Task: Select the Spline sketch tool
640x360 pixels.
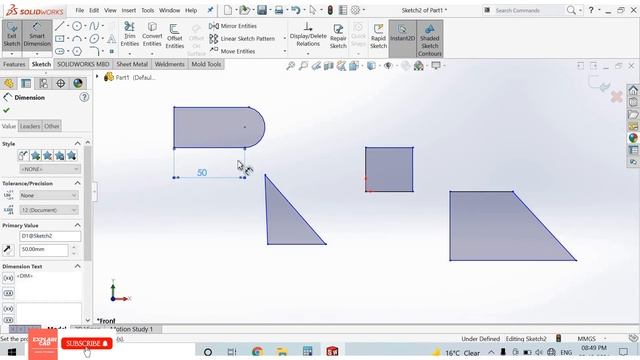Action: (94, 26)
